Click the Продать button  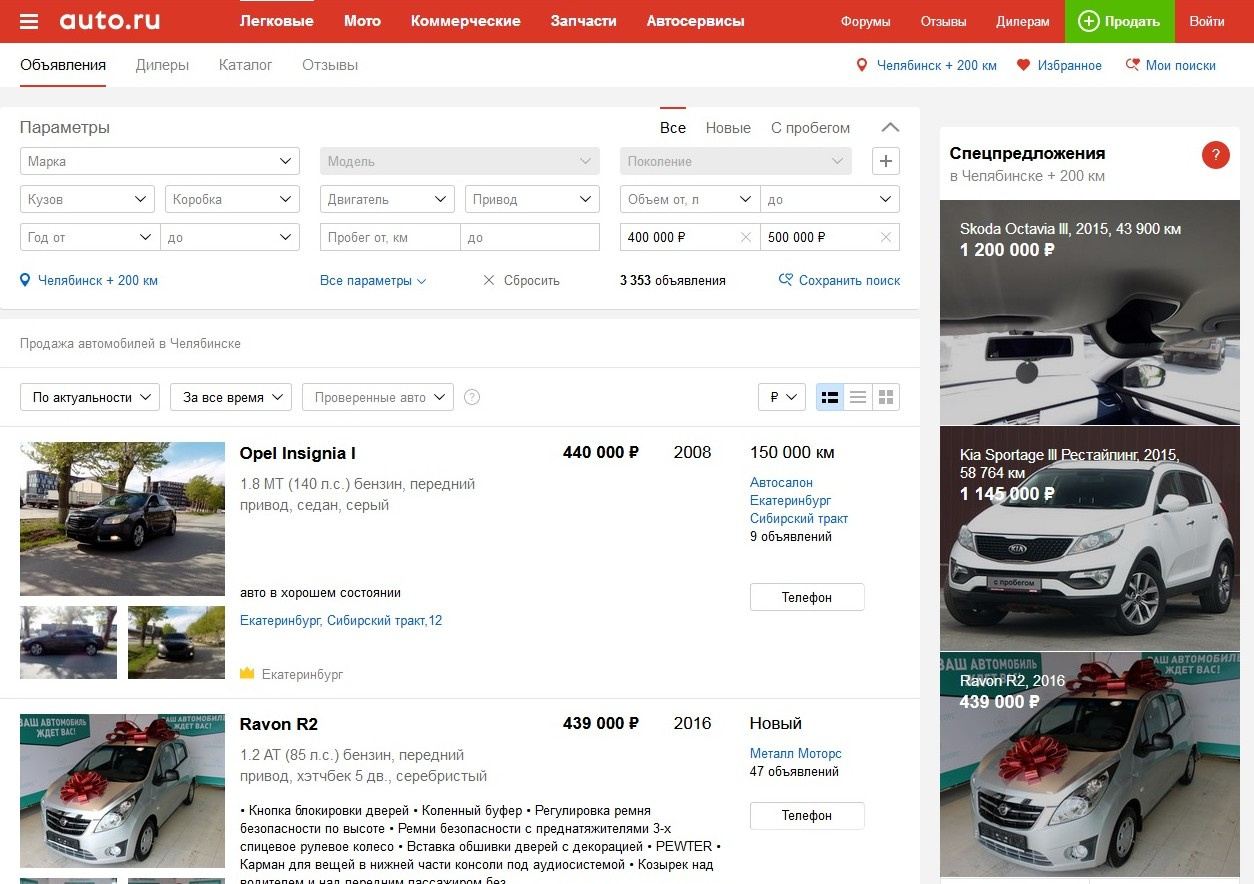1119,21
